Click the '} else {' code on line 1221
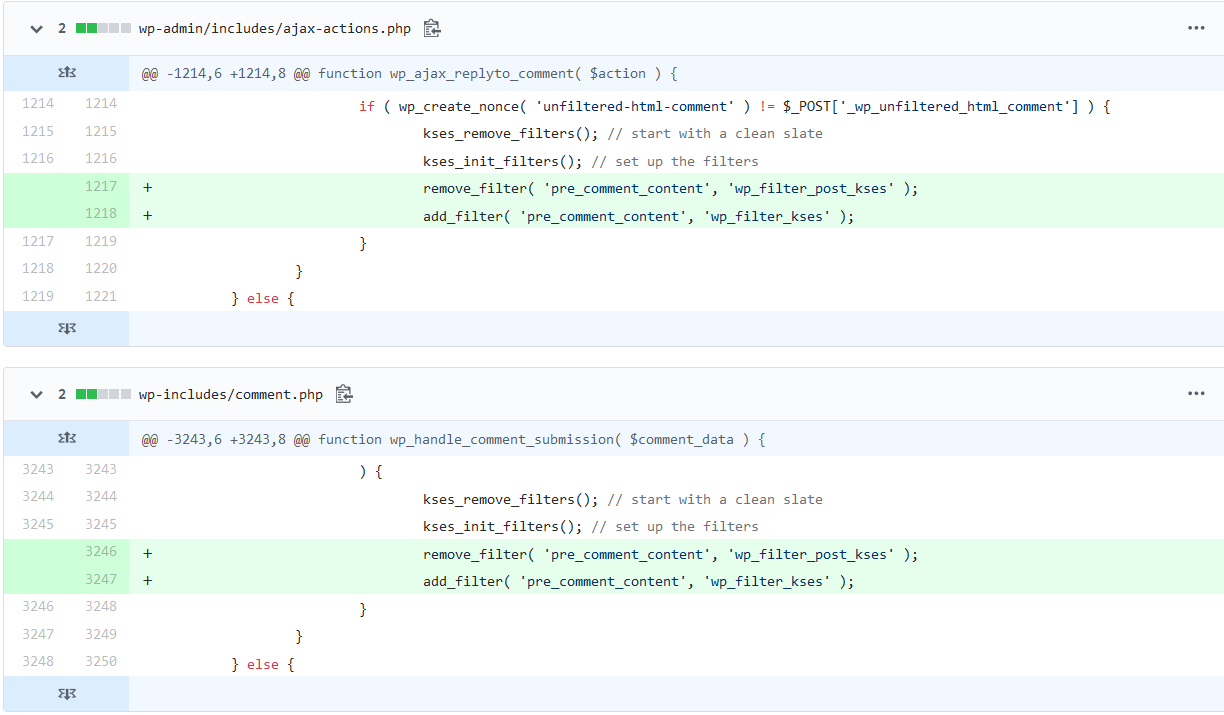1224x715 pixels. (263, 299)
